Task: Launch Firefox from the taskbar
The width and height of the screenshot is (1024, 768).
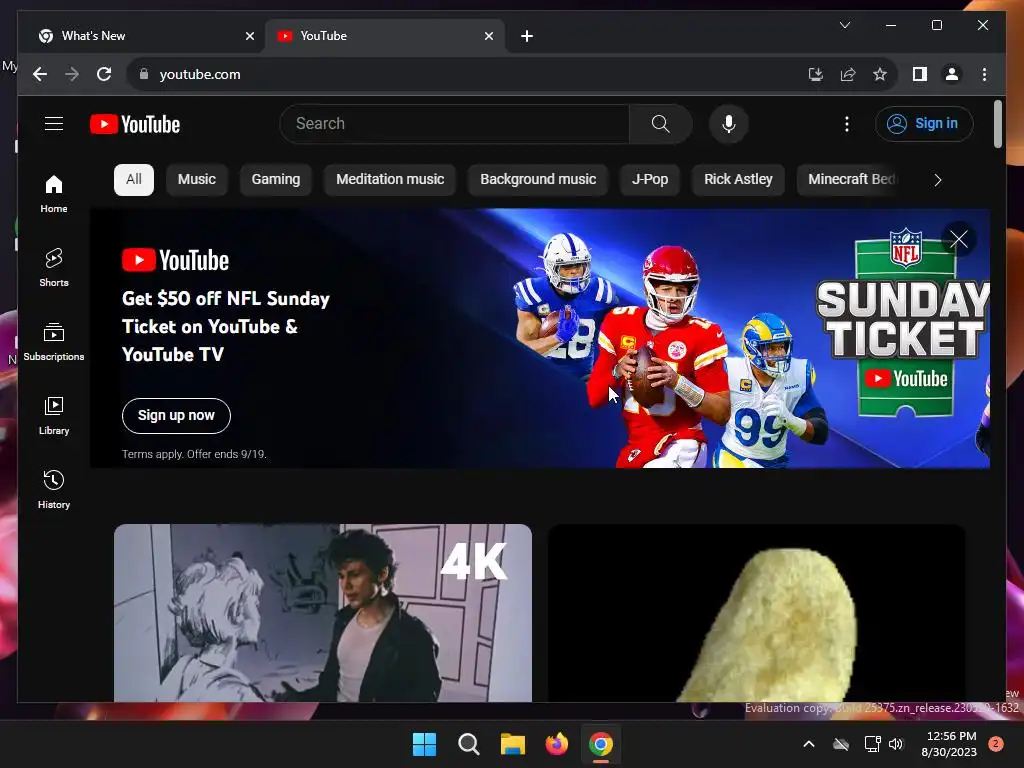Action: pos(556,744)
